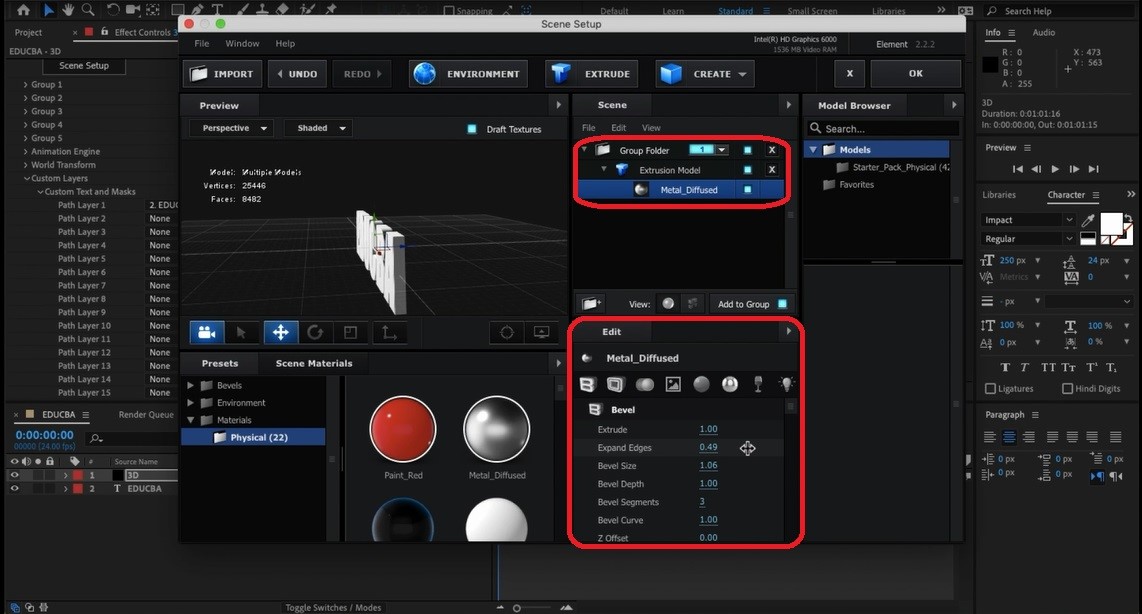Toggle Extrusion Model visibility checkbox
This screenshot has height=614, width=1142.
pyautogui.click(x=747, y=170)
